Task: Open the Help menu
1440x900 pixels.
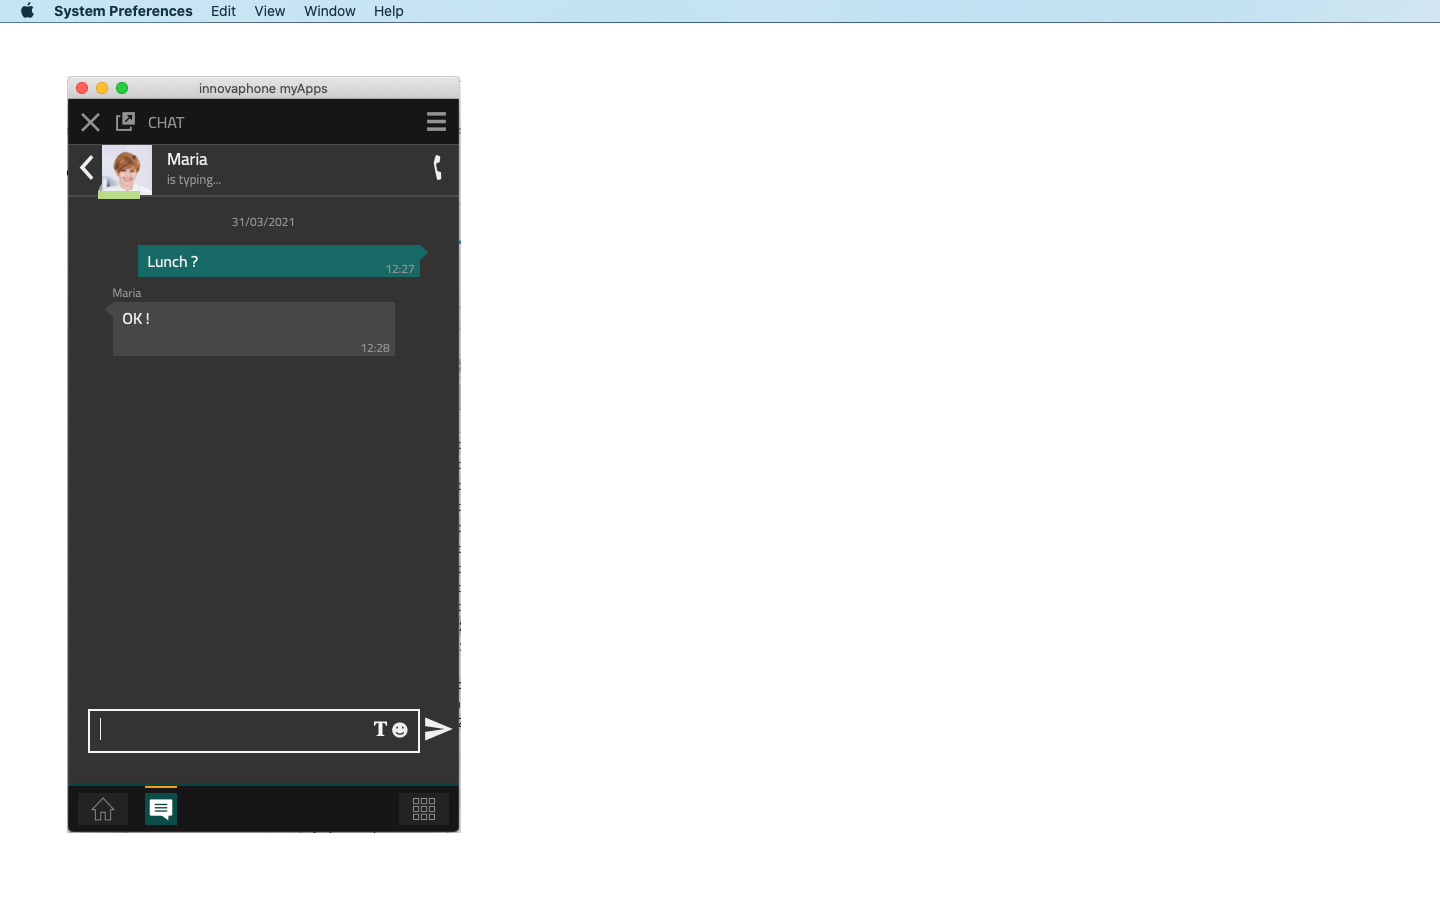Action: 389,11
